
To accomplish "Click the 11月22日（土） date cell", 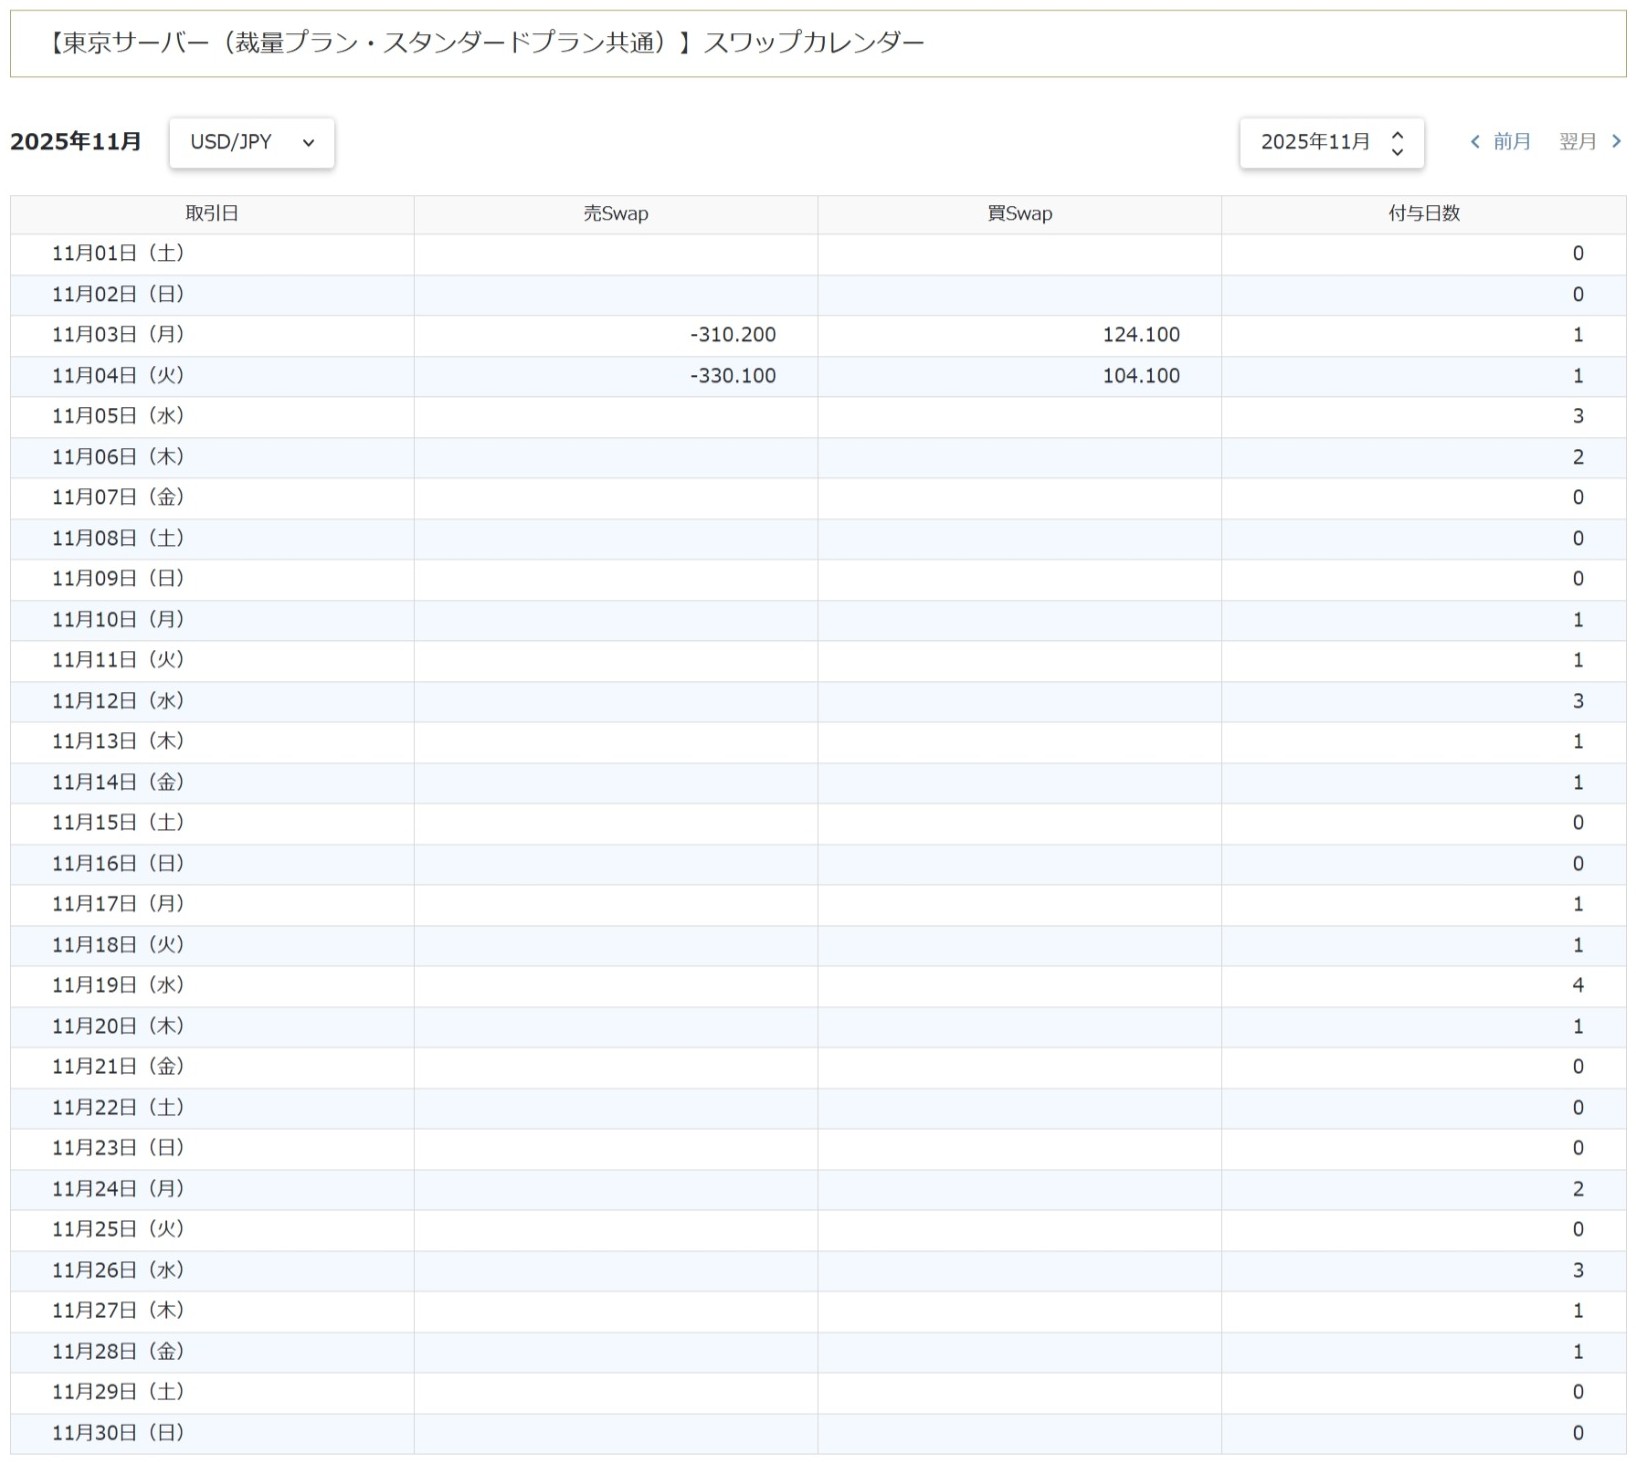I will pyautogui.click(x=212, y=1108).
